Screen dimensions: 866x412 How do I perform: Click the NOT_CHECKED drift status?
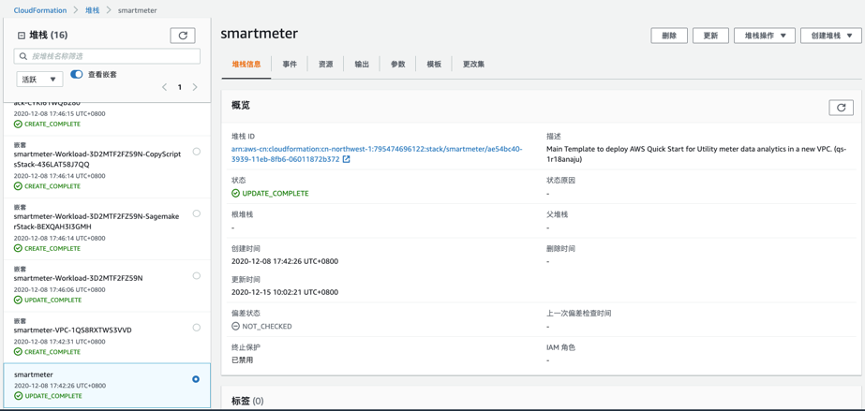pos(262,326)
